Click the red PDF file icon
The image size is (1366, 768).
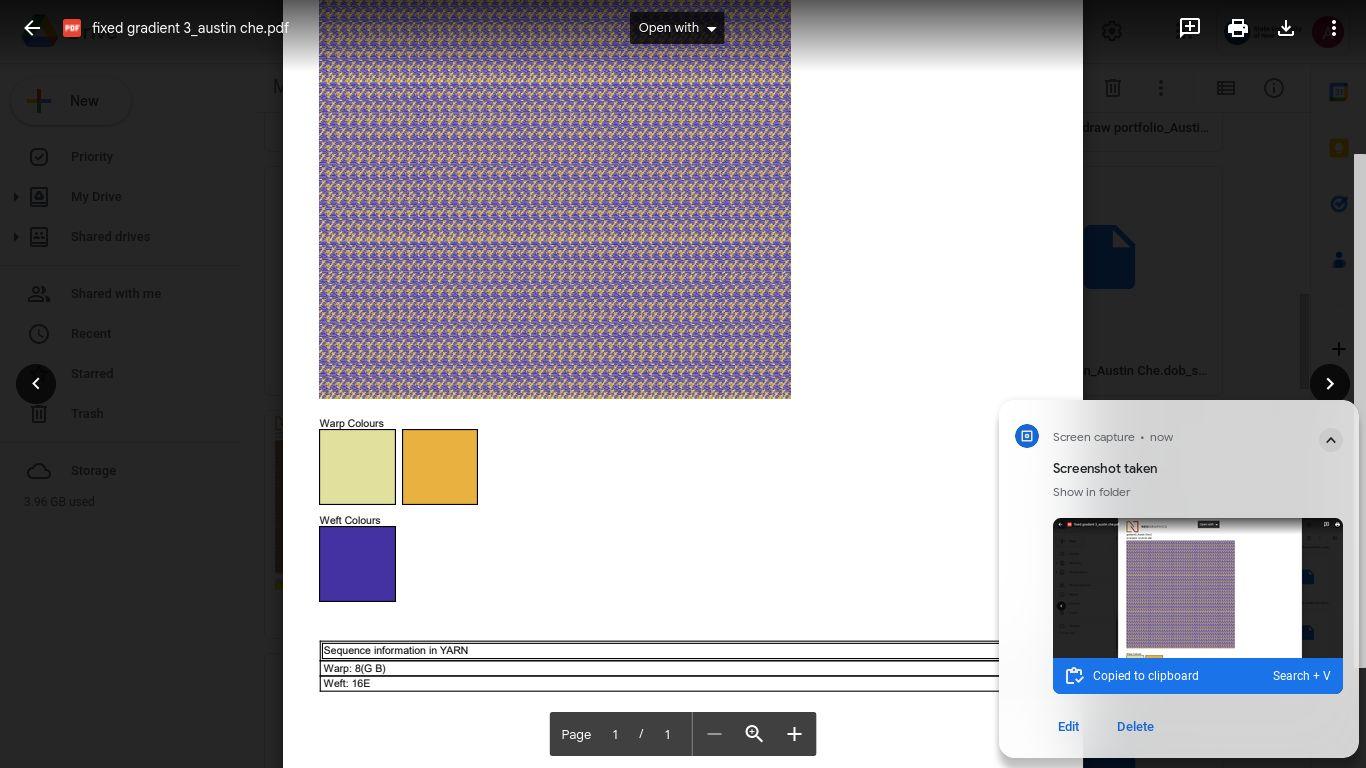click(x=72, y=28)
